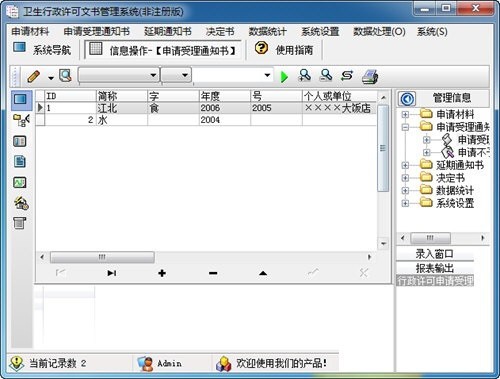Click the folder tree sidebar icon
This screenshot has width=500, height=379.
pos(21,120)
